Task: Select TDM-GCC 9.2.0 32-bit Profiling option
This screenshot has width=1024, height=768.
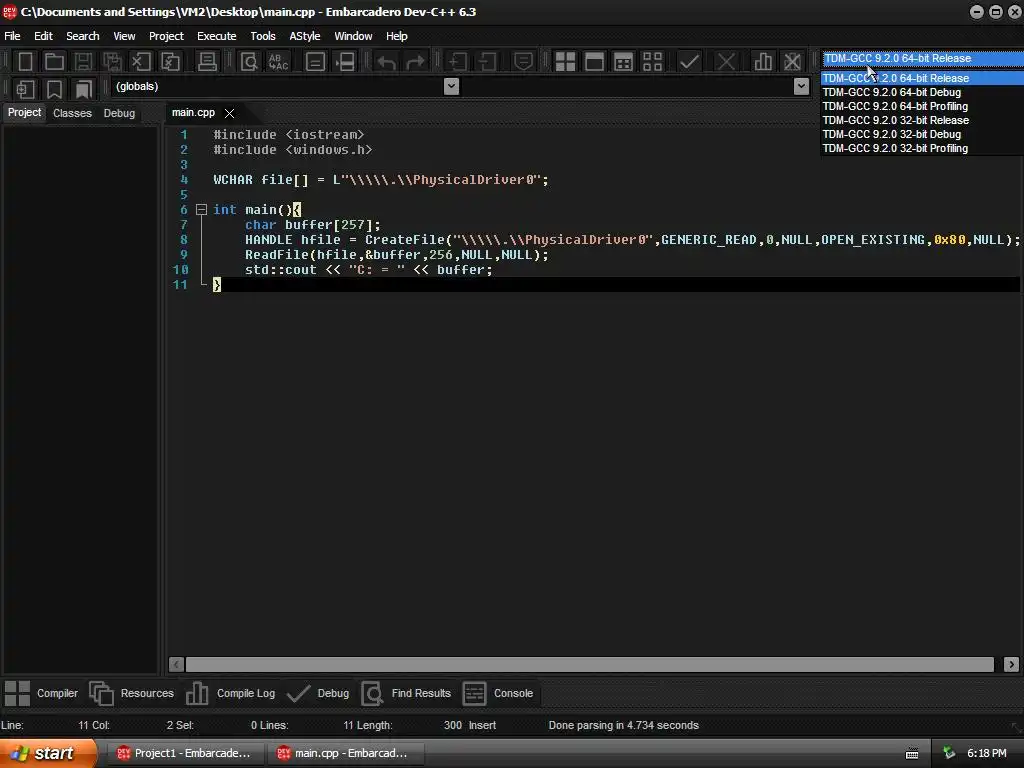Action: point(922,148)
